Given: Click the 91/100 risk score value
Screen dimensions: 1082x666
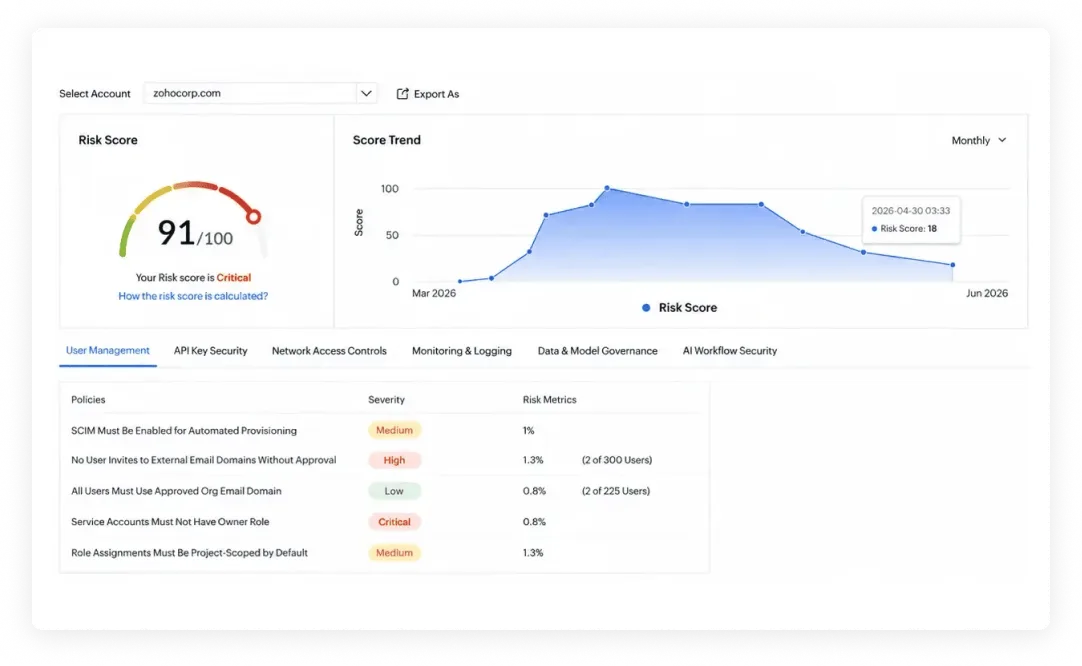Looking at the screenshot, I should (x=195, y=233).
